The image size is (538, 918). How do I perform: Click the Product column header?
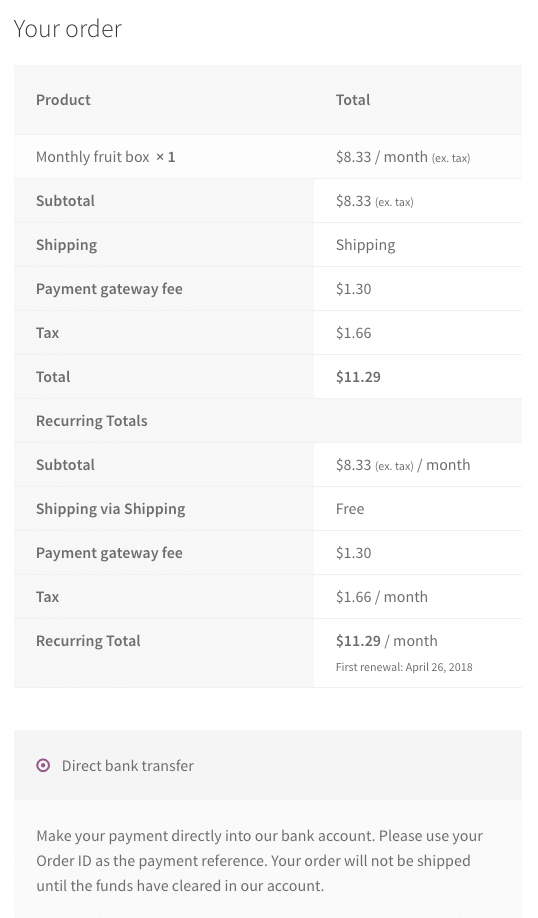click(x=63, y=100)
